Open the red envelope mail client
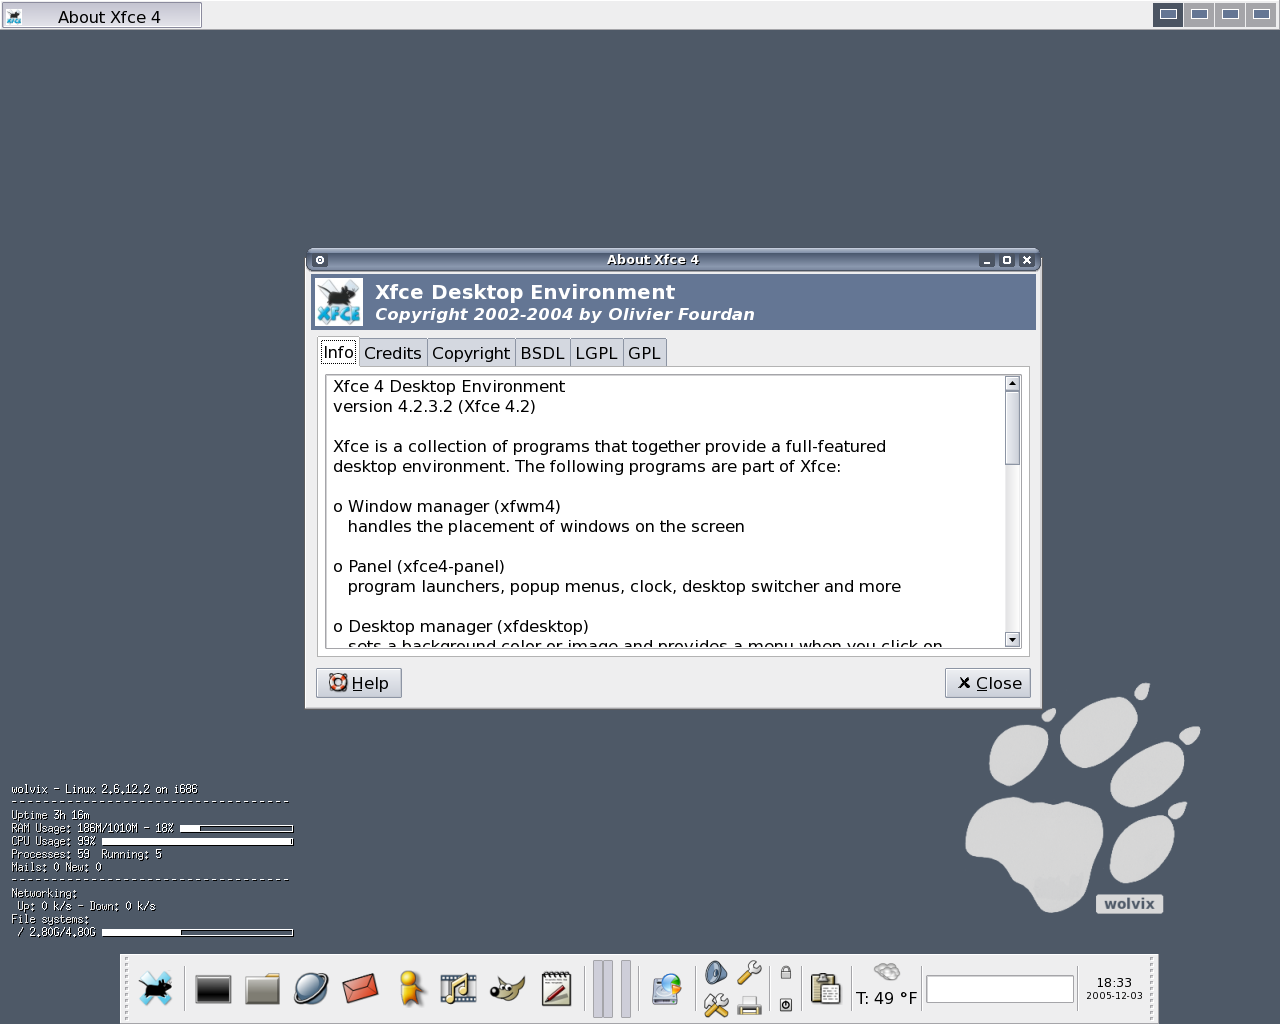Screen dimensions: 1280x1024 pos(360,989)
